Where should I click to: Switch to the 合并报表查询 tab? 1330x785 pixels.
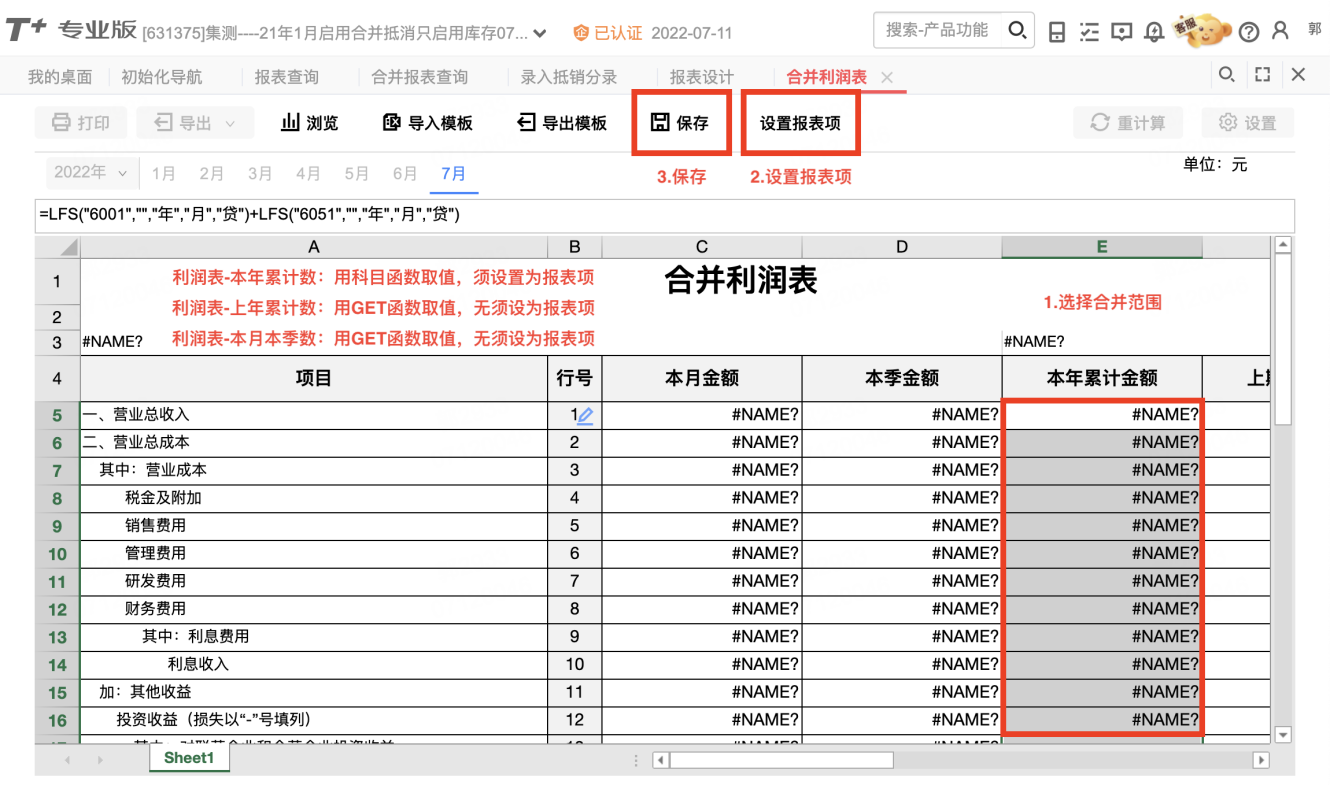(420, 77)
